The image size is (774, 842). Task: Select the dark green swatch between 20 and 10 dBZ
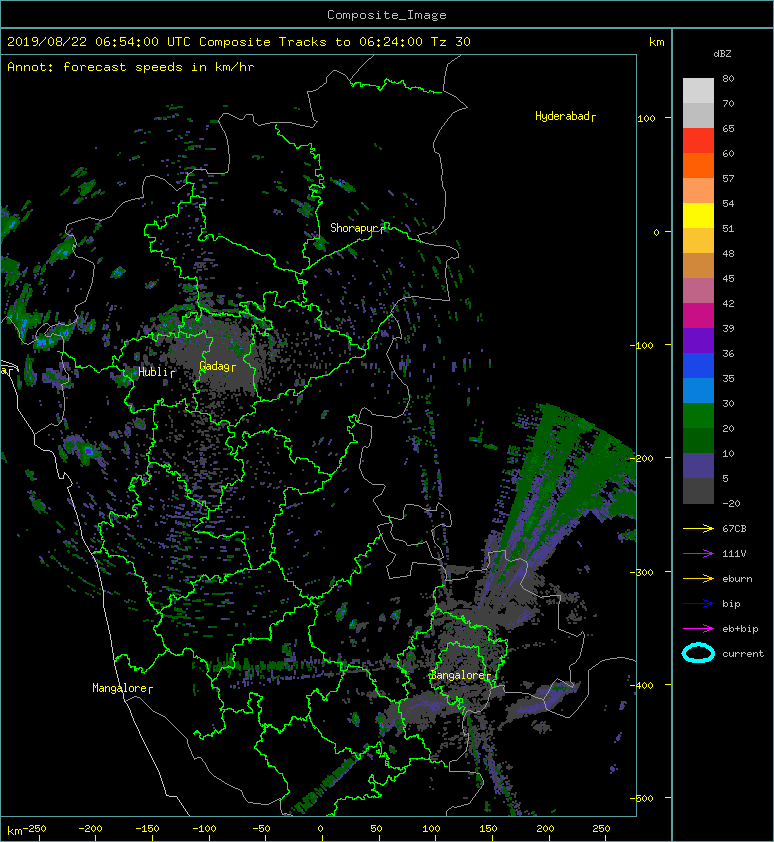coord(698,440)
